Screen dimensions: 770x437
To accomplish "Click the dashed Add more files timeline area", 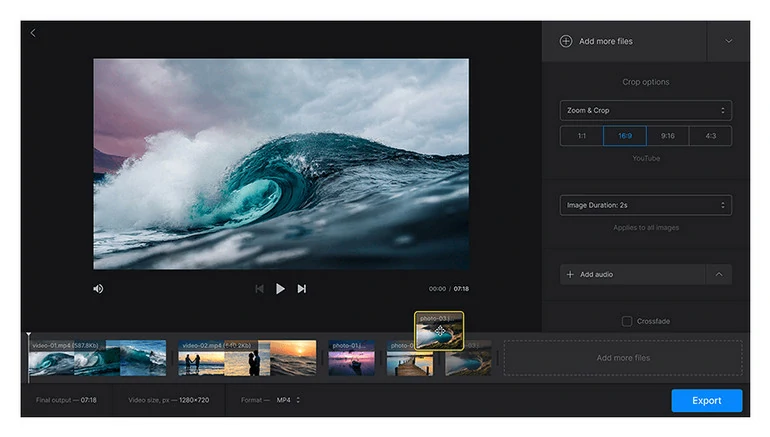I will point(623,358).
